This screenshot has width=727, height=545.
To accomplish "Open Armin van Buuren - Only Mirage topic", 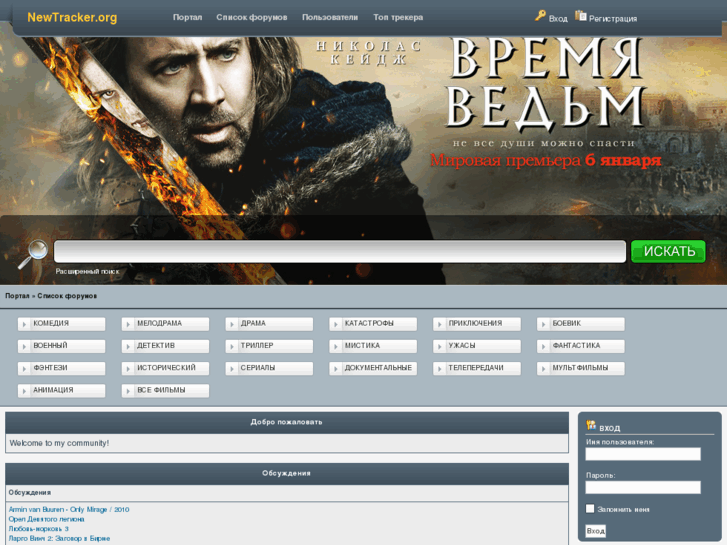I will [69, 509].
